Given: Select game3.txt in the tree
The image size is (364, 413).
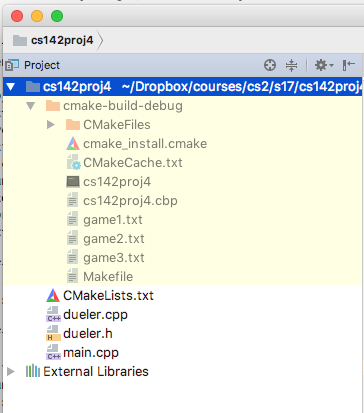Looking at the screenshot, I should 114,258.
